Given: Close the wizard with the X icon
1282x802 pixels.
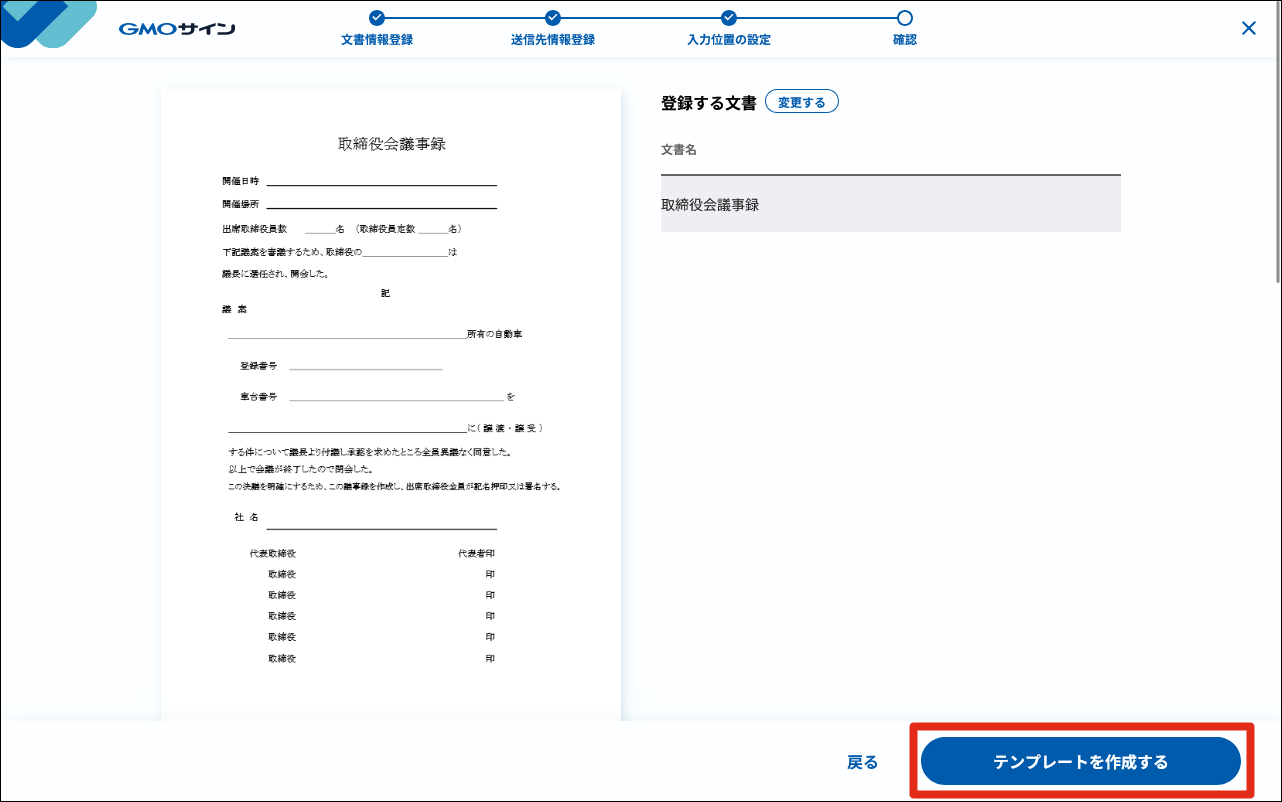Looking at the screenshot, I should point(1248,28).
